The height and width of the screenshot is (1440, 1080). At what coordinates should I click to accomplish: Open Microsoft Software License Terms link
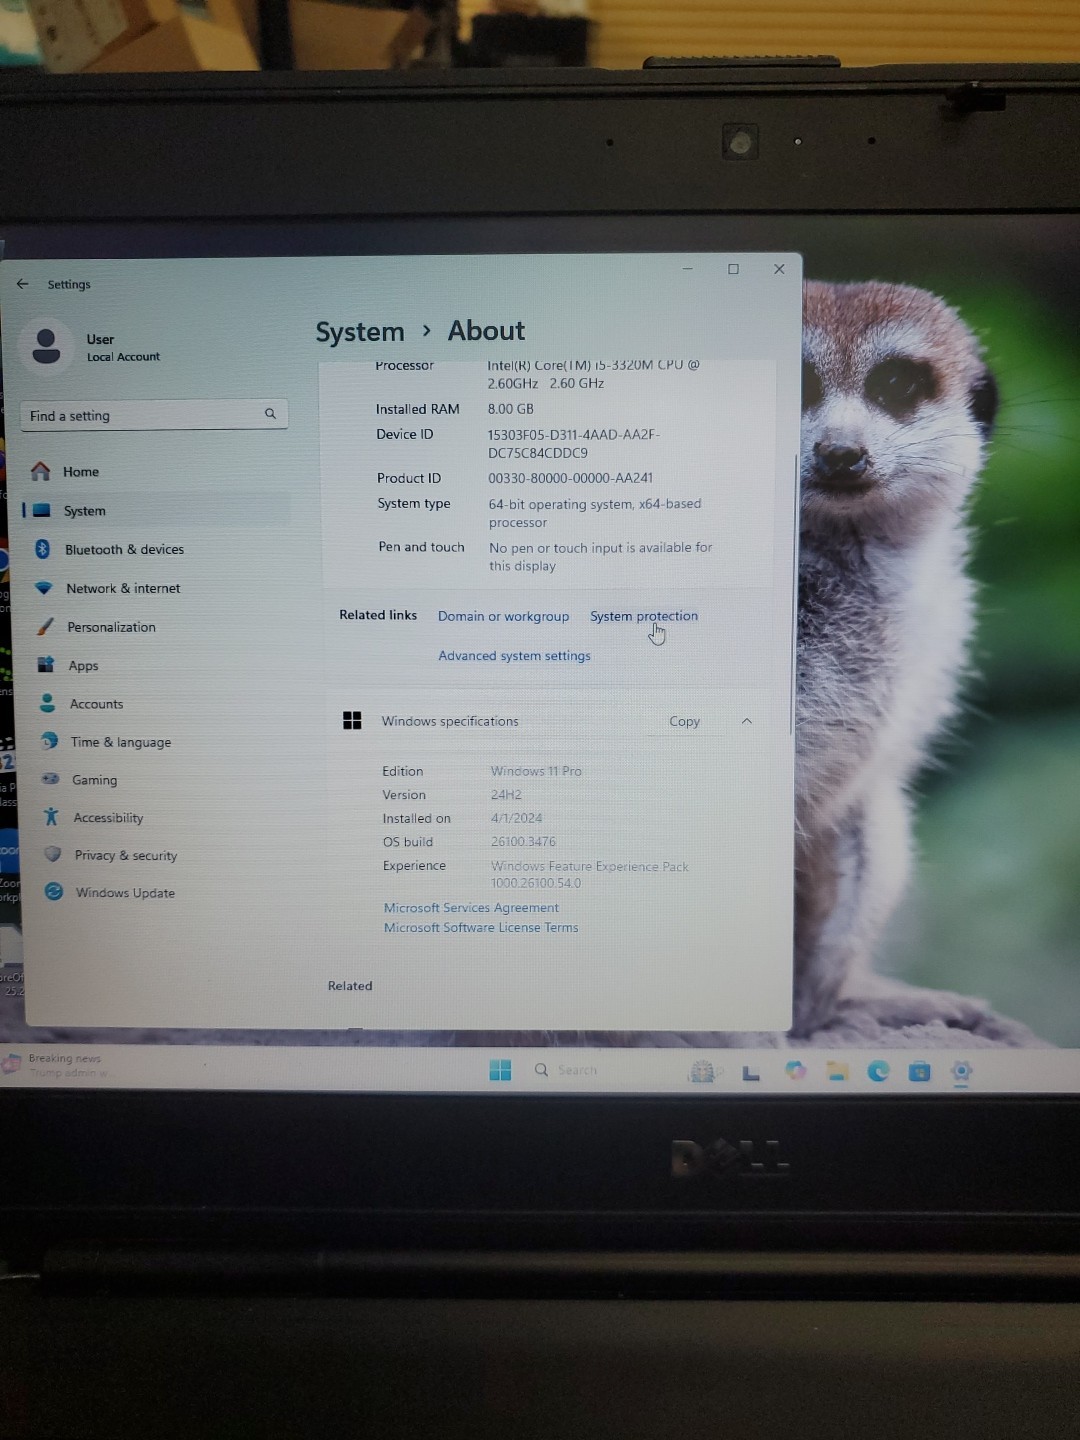(x=481, y=928)
